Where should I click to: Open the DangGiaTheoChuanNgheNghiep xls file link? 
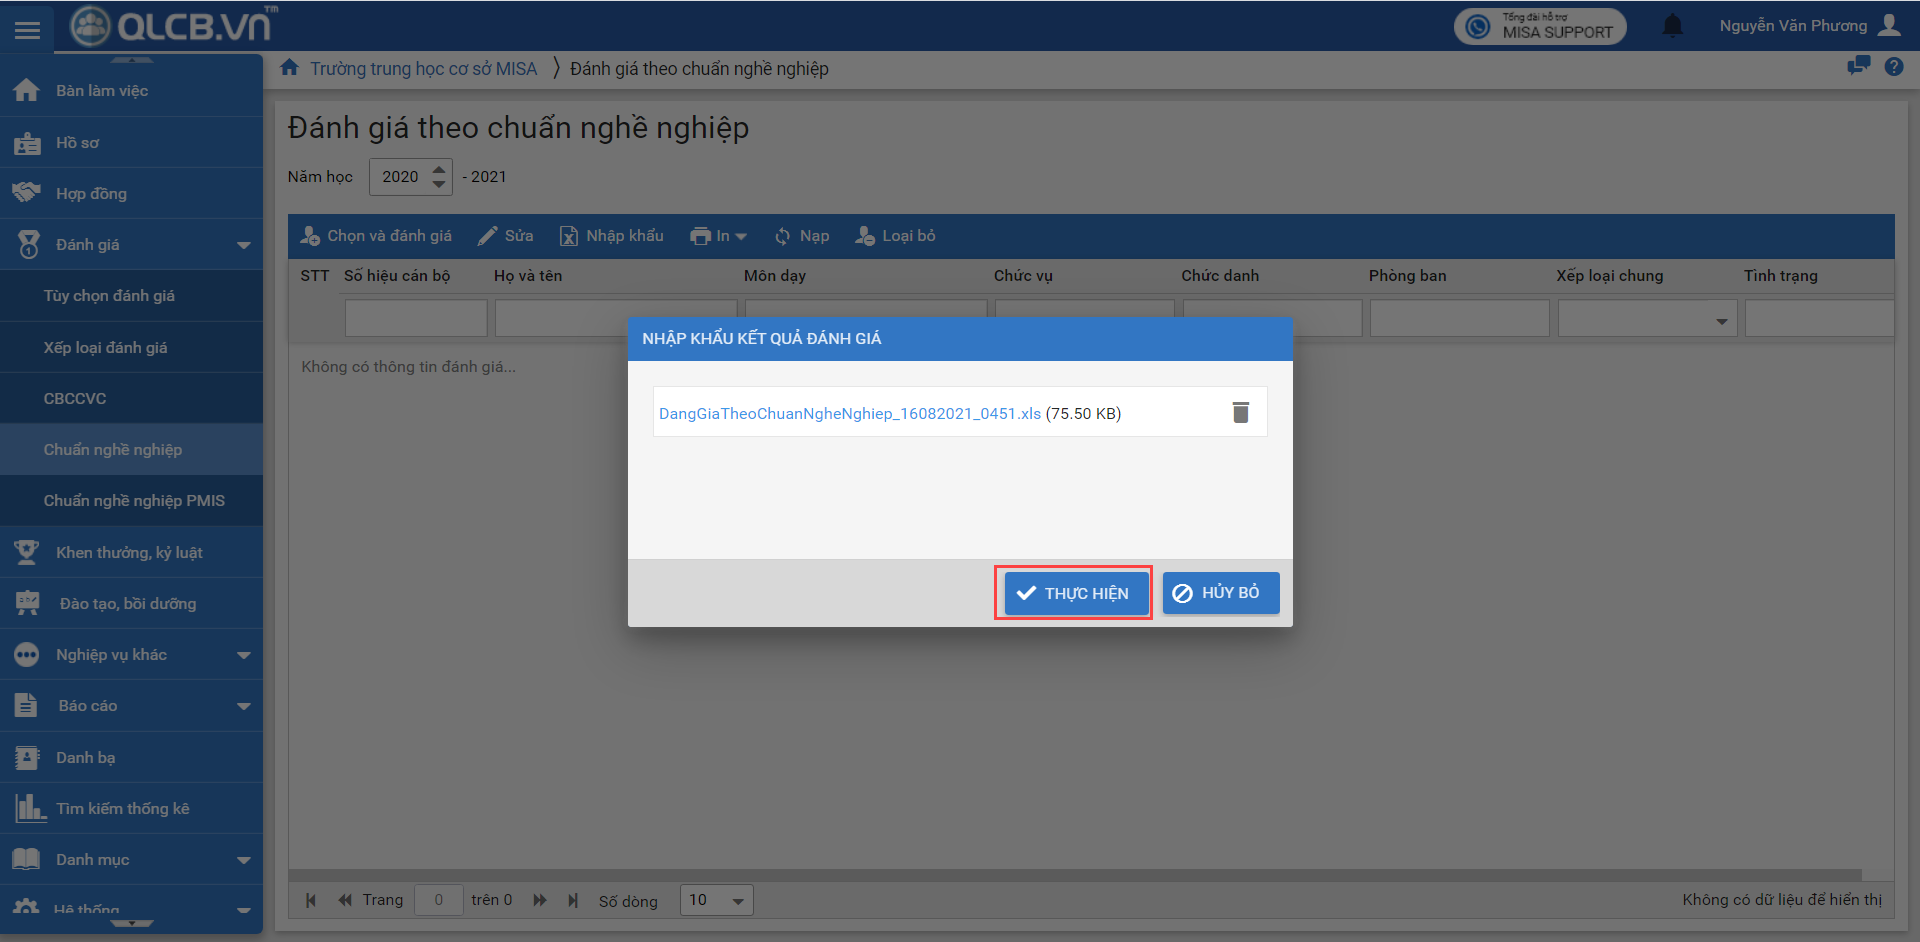849,414
